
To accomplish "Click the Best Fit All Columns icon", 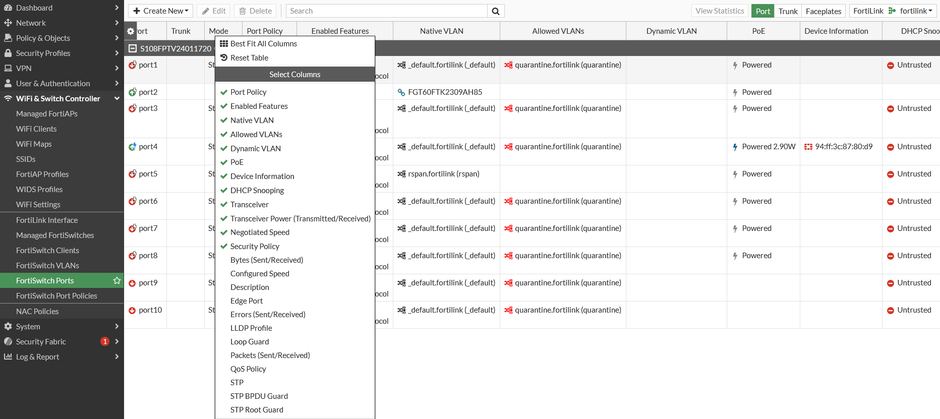I will click(223, 44).
